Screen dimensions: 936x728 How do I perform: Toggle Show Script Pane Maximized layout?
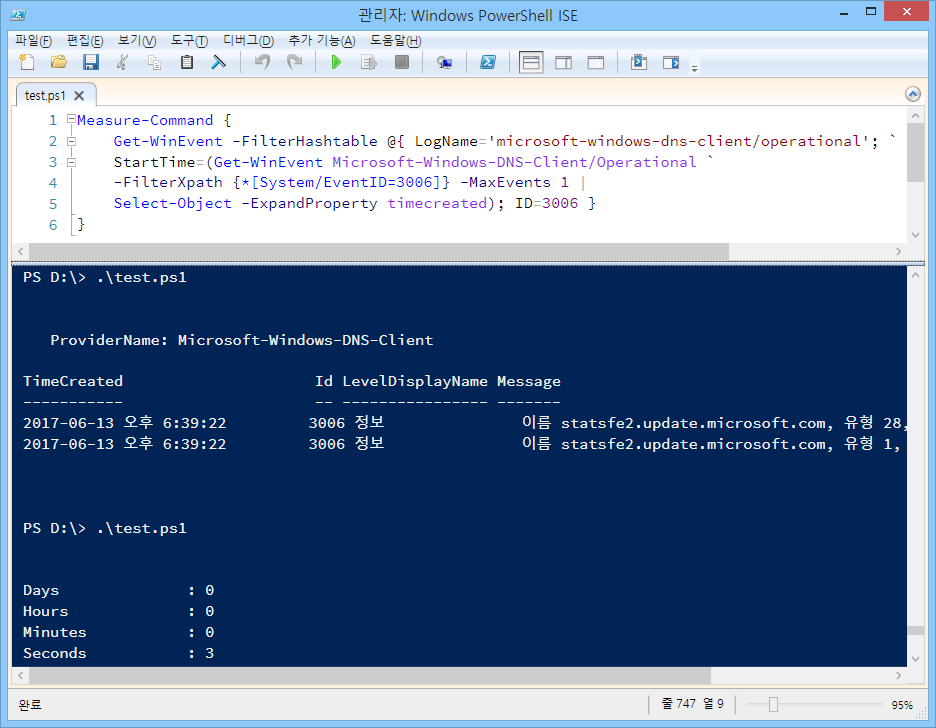coord(594,62)
